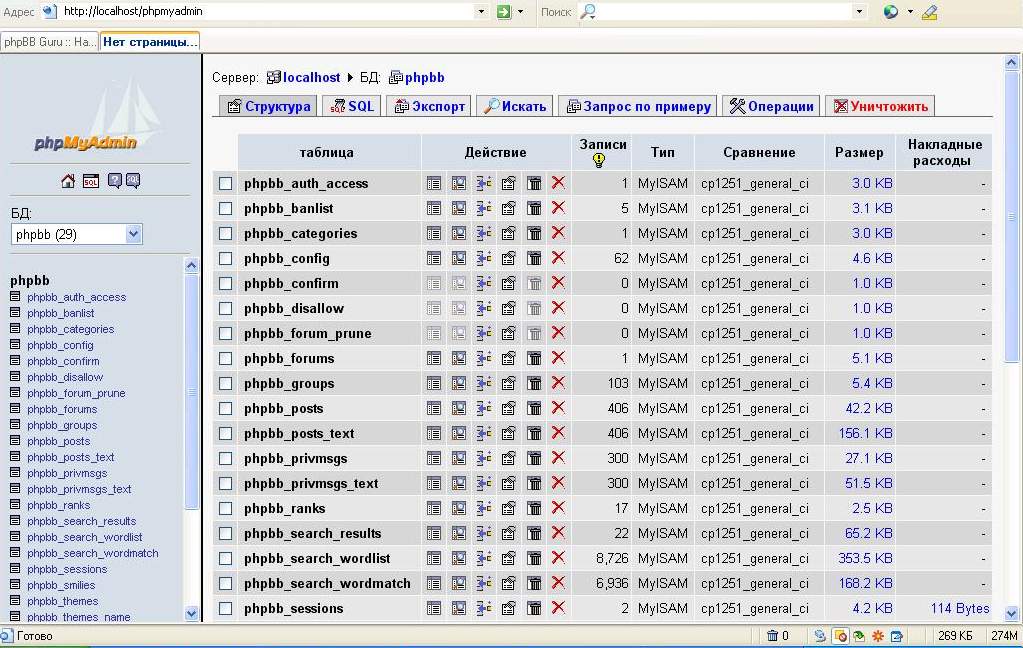Click the Browse icon for phpbb_sessions
This screenshot has width=1023, height=648.
434,608
